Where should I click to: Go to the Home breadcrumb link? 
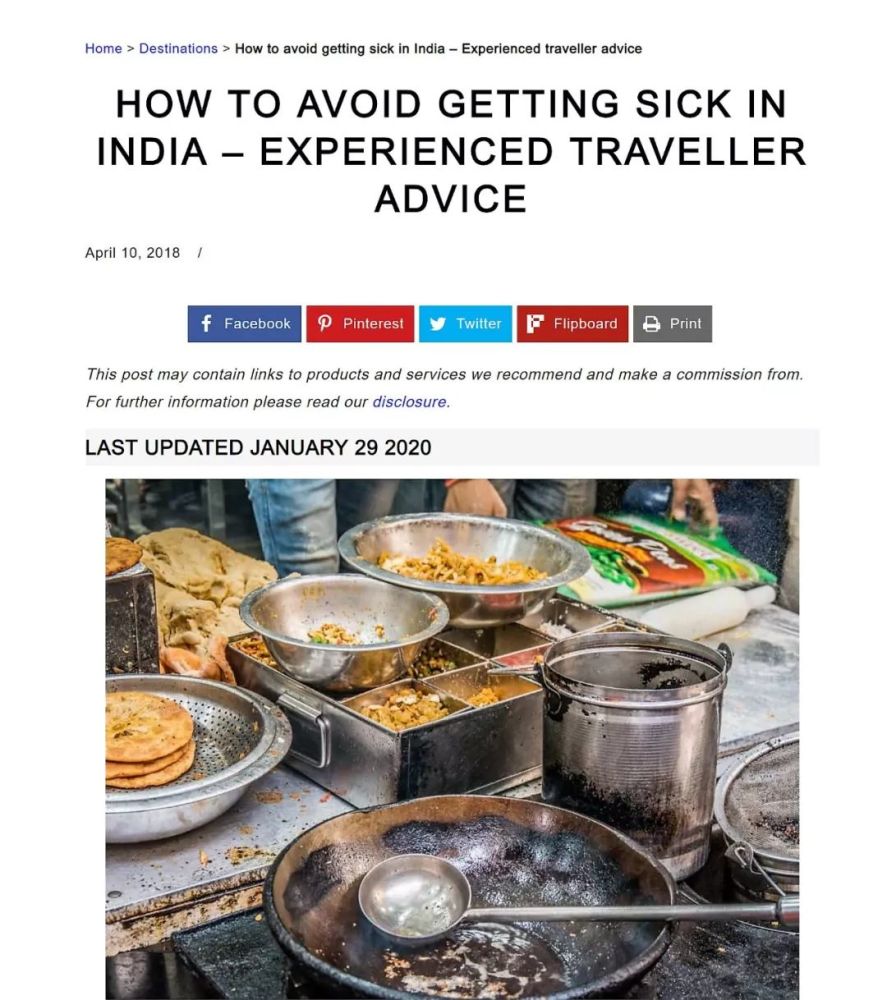pos(103,48)
